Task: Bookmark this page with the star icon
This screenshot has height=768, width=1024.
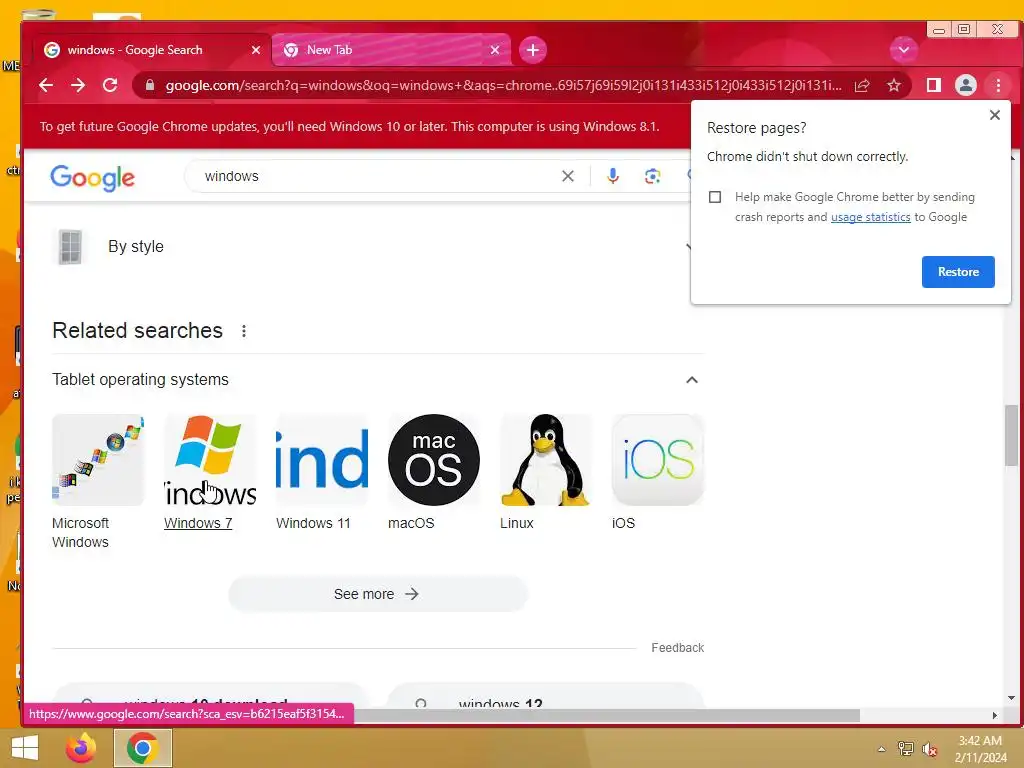Action: (893, 85)
